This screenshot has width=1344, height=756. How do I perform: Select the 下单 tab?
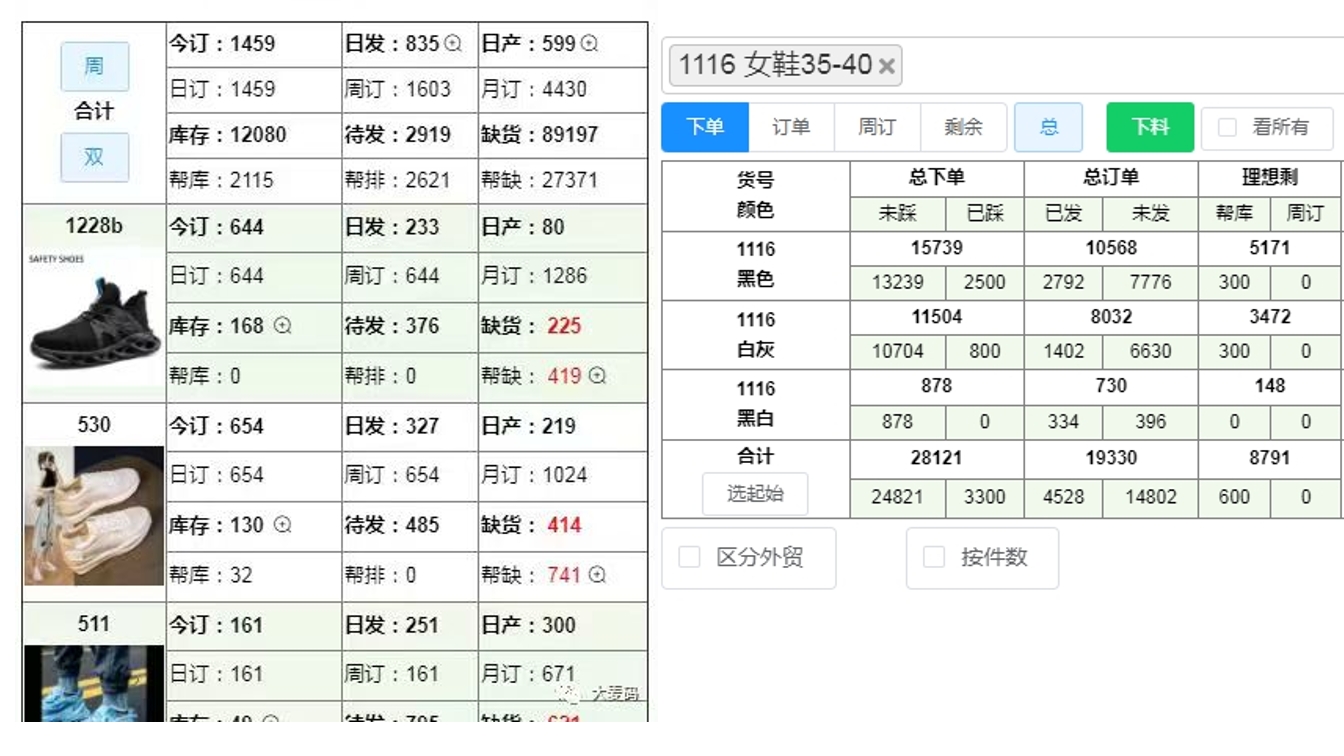pyautogui.click(x=705, y=127)
